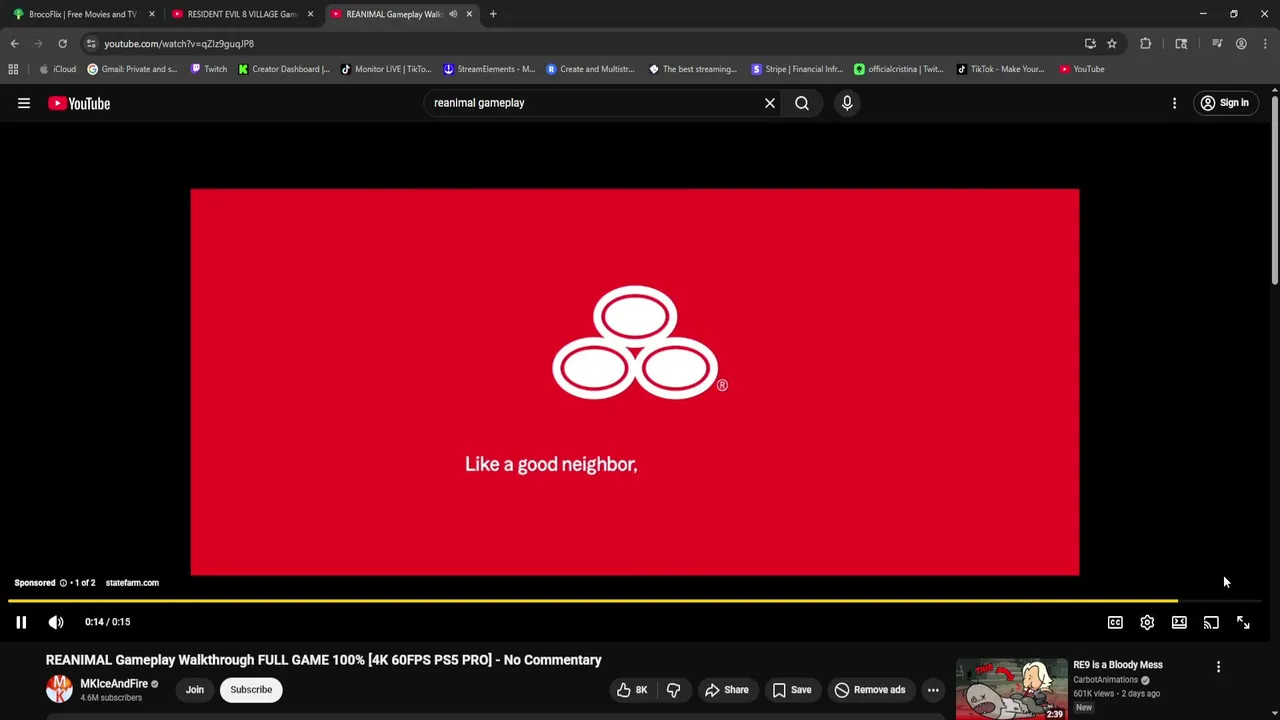The width and height of the screenshot is (1280, 720).
Task: Switch to theater mode
Action: [x=1179, y=622]
